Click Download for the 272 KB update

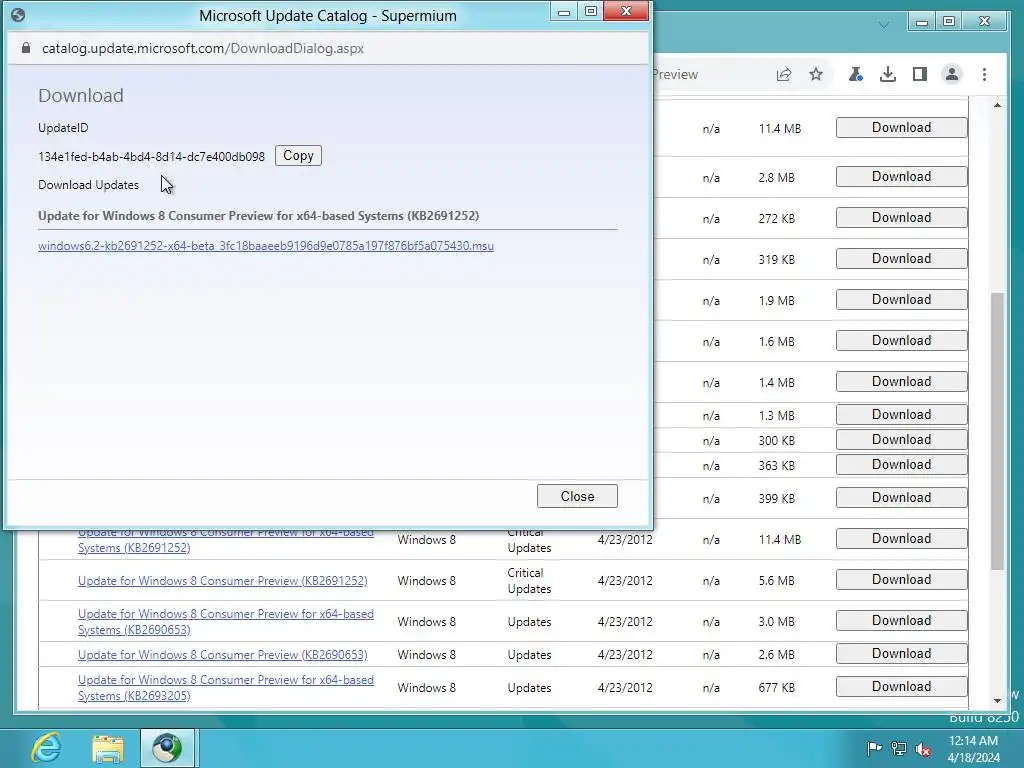[901, 218]
